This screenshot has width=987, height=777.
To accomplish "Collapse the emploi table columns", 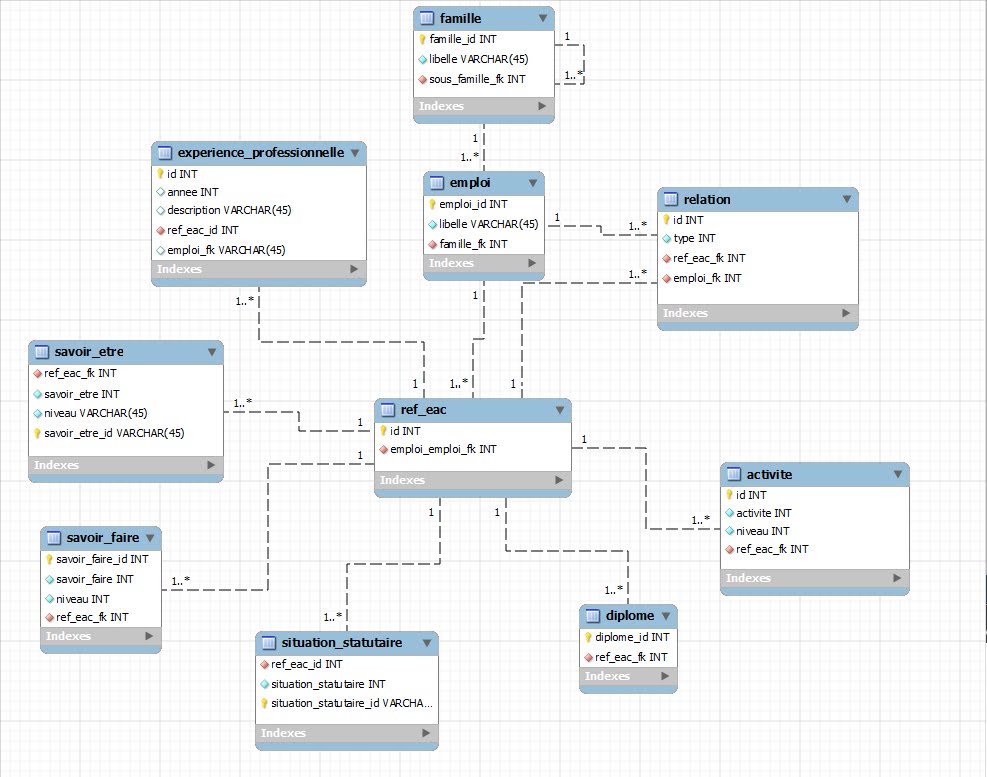I will [x=533, y=183].
